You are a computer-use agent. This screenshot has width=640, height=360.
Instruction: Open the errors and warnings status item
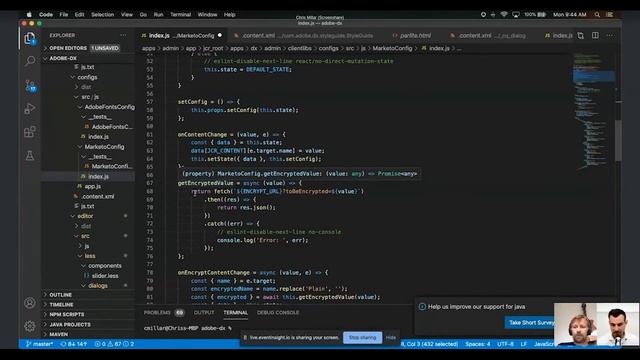coord(114,344)
